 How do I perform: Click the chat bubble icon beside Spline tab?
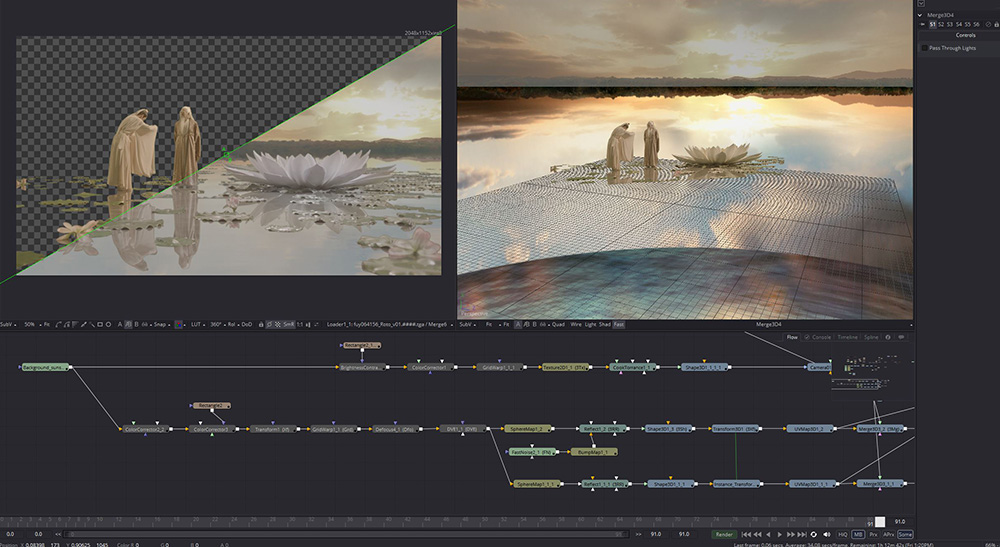tap(901, 337)
